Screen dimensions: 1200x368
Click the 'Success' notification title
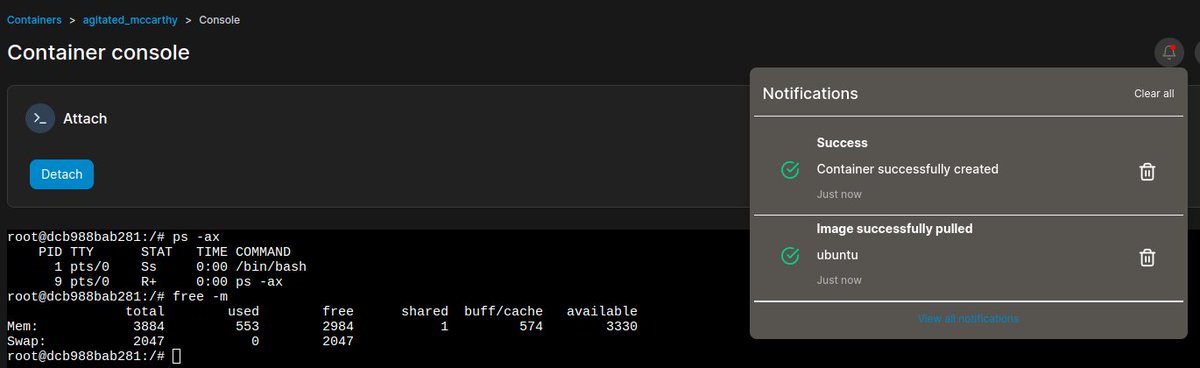842,143
